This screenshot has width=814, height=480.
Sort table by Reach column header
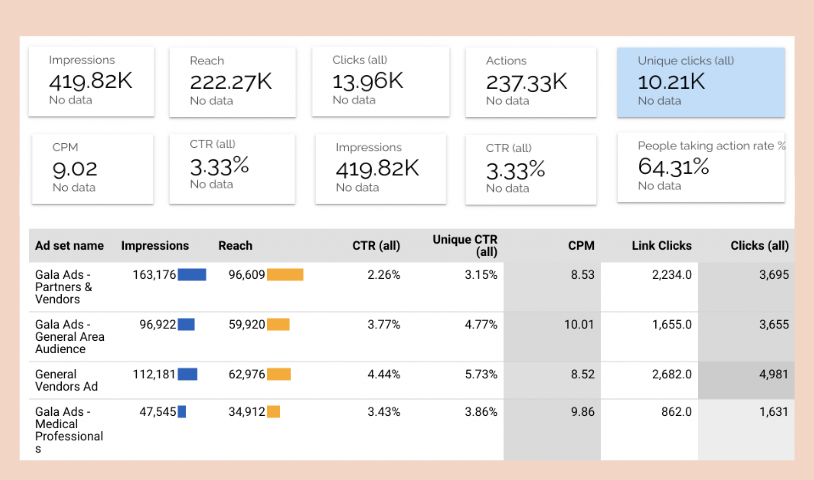tap(235, 246)
